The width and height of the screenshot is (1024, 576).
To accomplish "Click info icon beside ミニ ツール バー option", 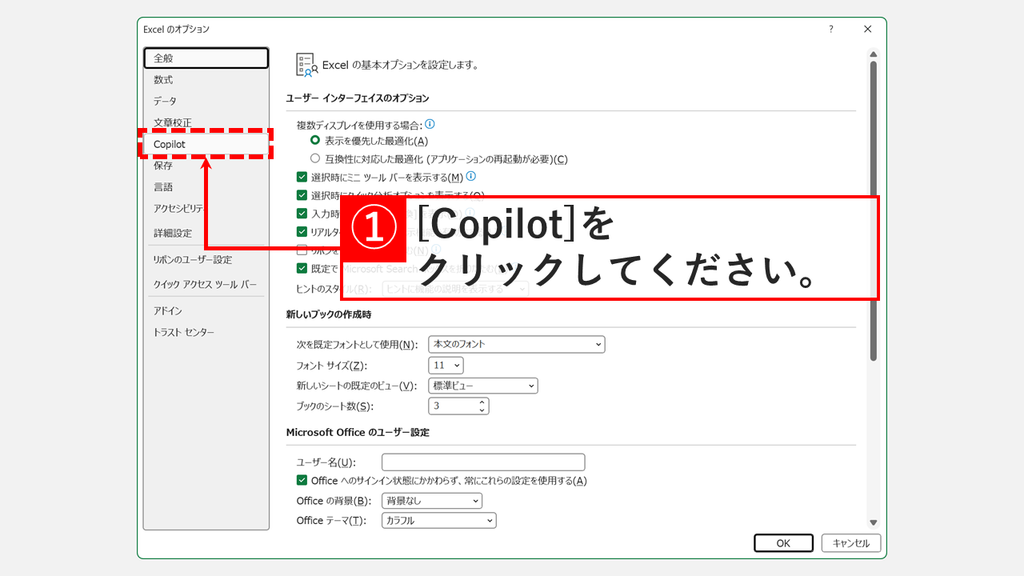I will pyautogui.click(x=471, y=176).
